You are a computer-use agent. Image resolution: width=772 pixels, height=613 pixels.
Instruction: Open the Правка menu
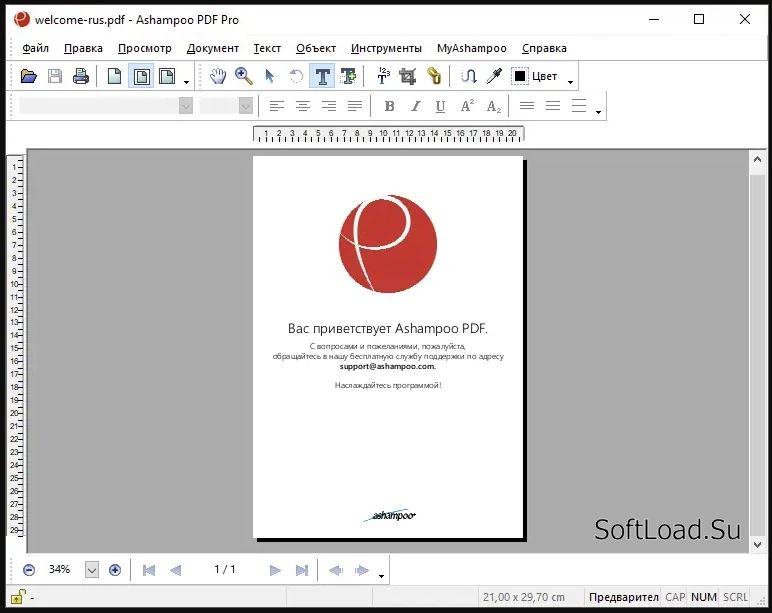[83, 48]
